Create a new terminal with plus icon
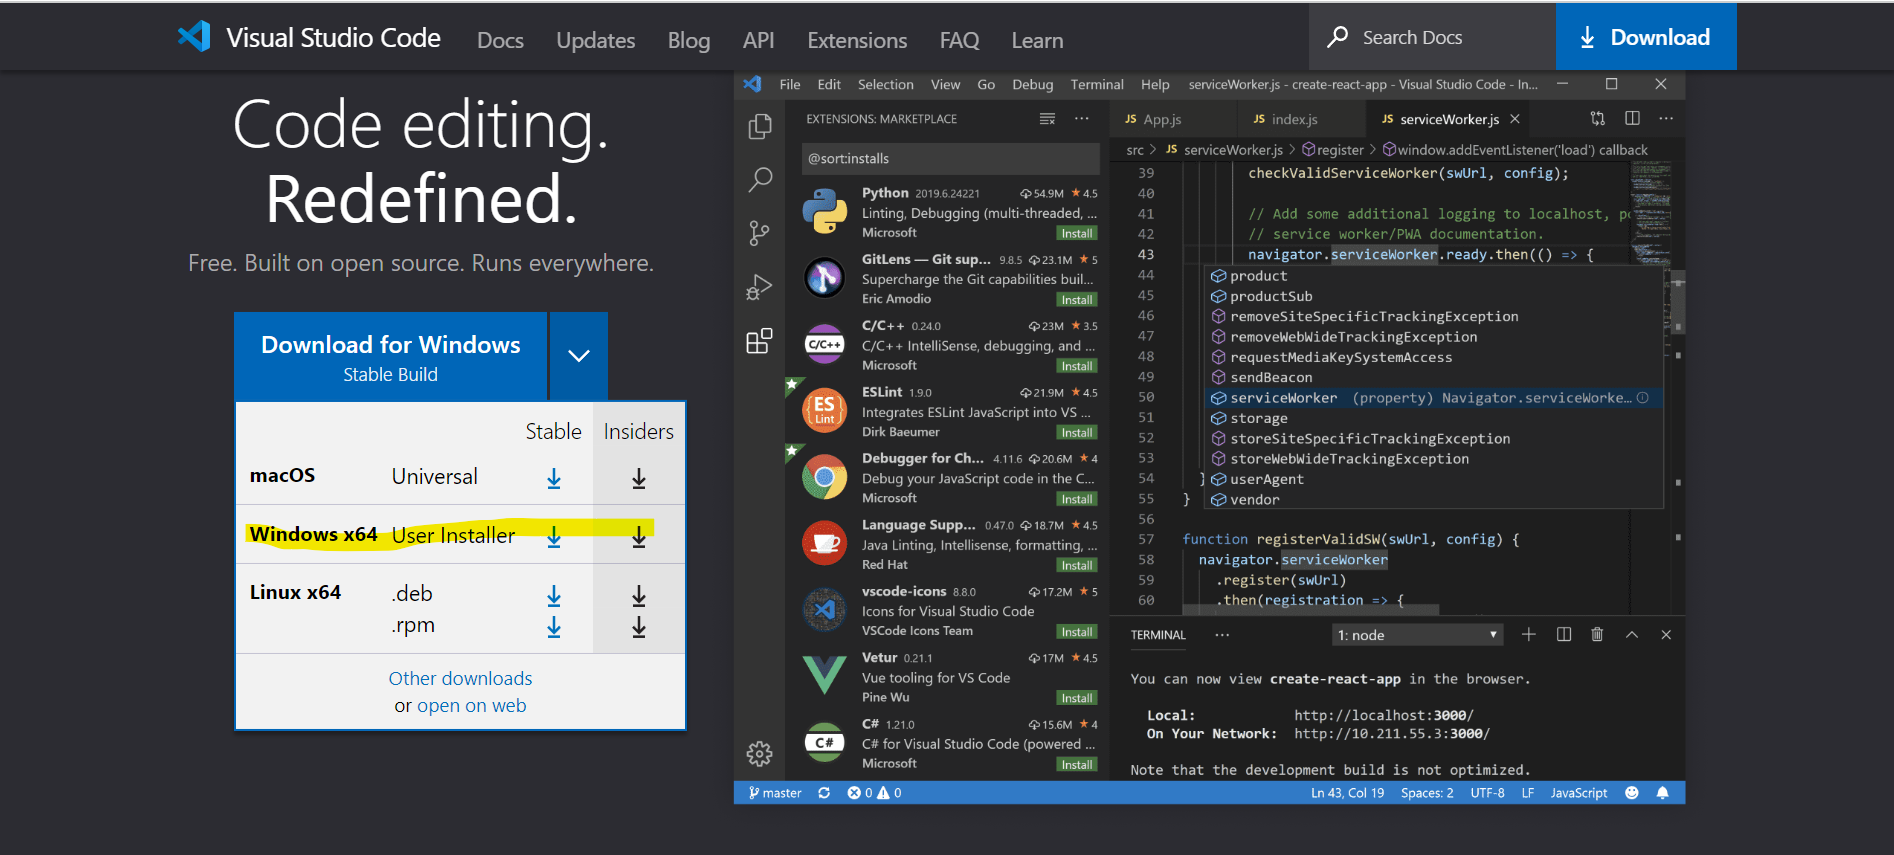 click(x=1529, y=634)
